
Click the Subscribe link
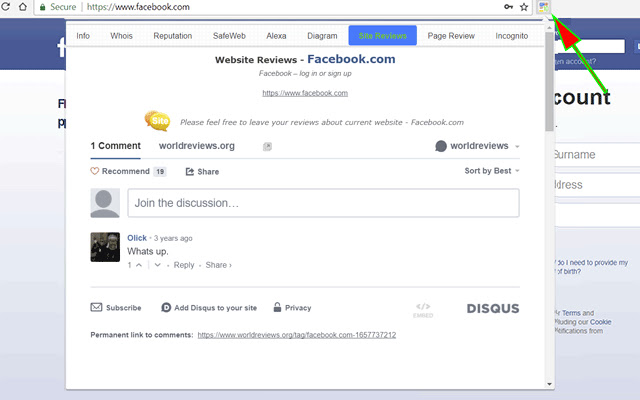124,308
